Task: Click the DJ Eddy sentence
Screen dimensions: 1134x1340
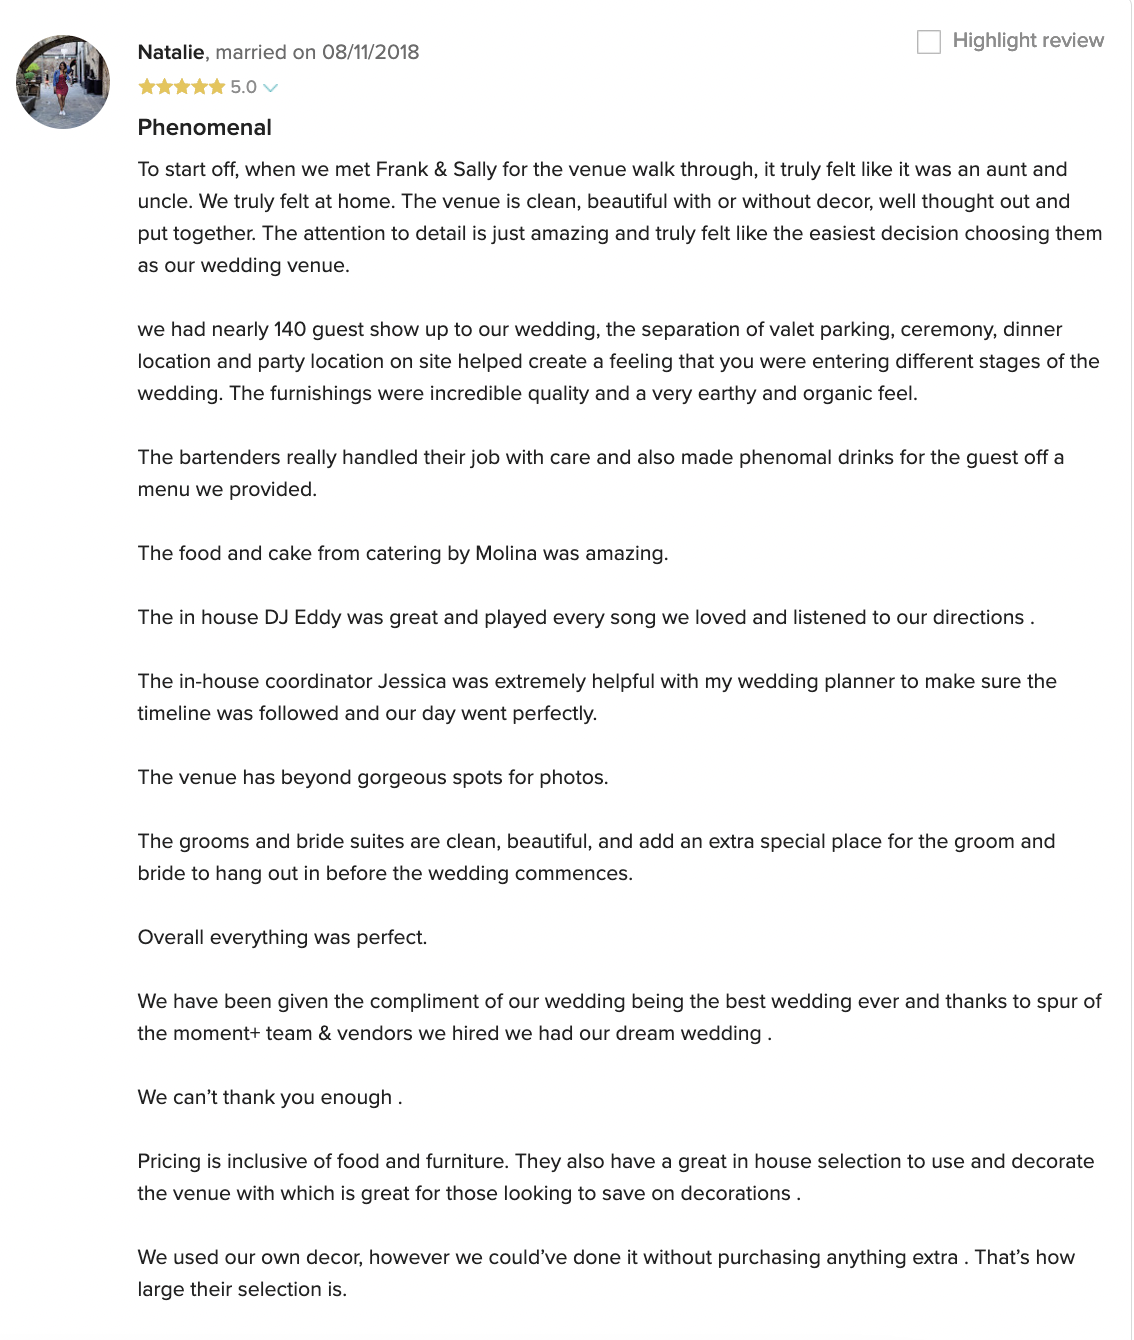Action: (586, 617)
